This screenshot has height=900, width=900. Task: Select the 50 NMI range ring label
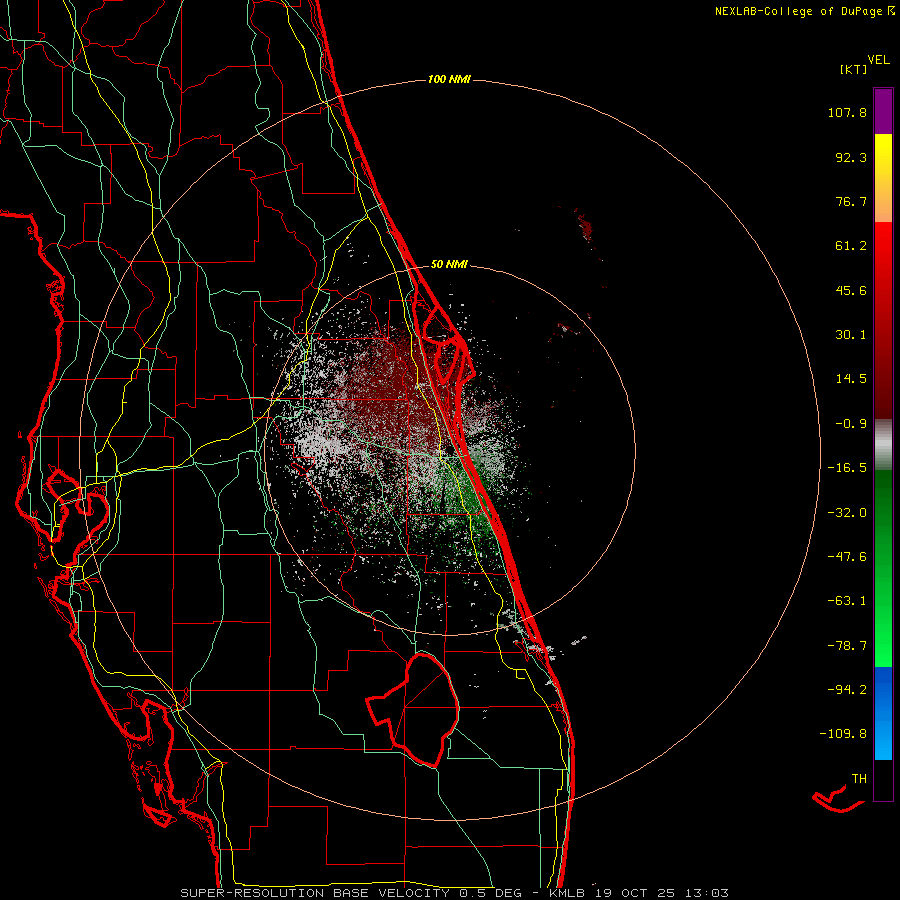click(x=449, y=264)
